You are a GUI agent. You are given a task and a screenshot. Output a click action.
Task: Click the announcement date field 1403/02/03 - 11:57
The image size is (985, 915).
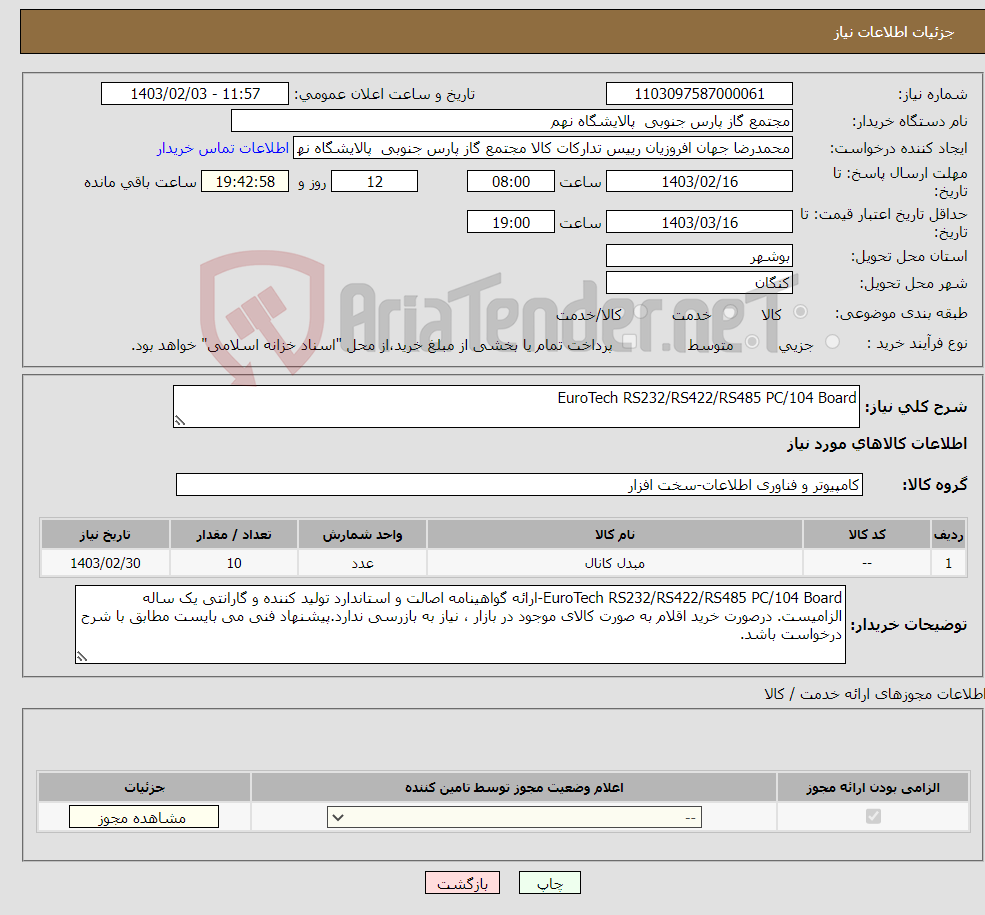[195, 94]
